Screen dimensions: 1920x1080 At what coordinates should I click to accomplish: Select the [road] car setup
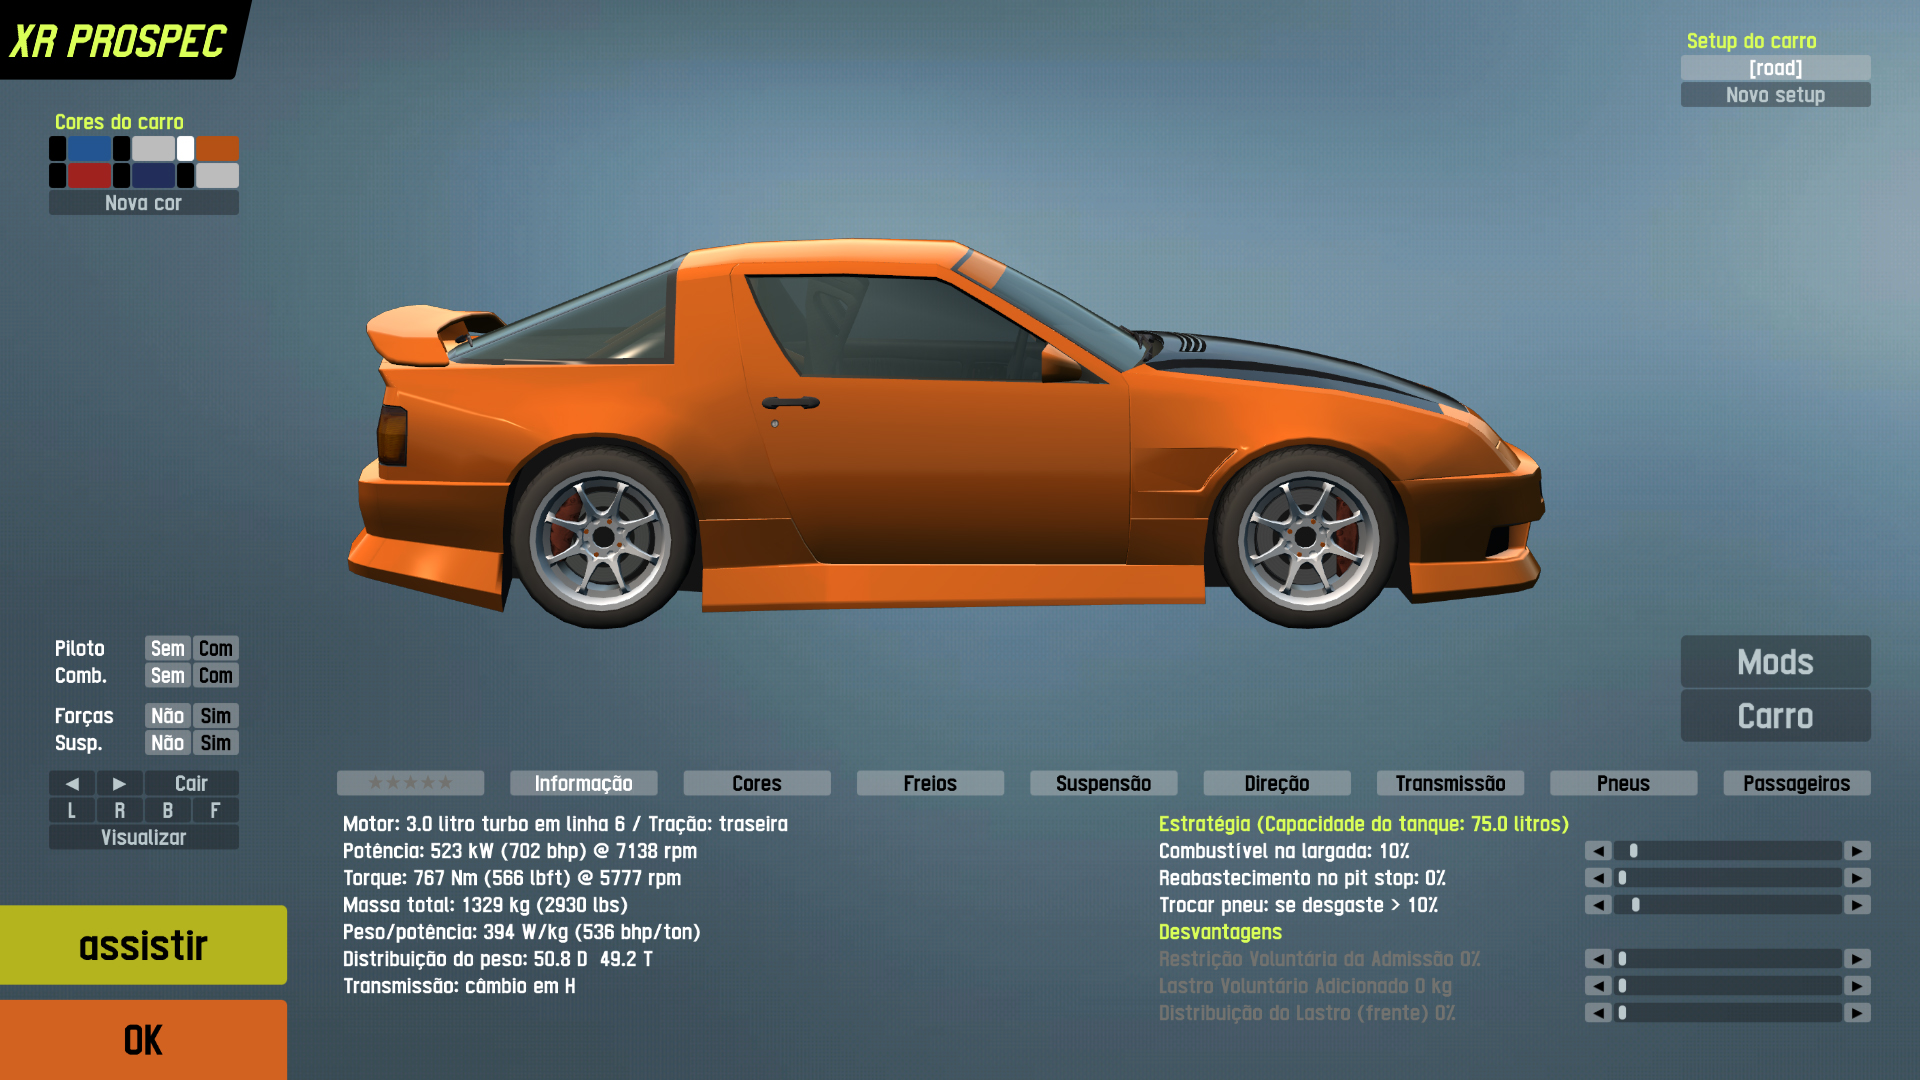tap(1775, 68)
